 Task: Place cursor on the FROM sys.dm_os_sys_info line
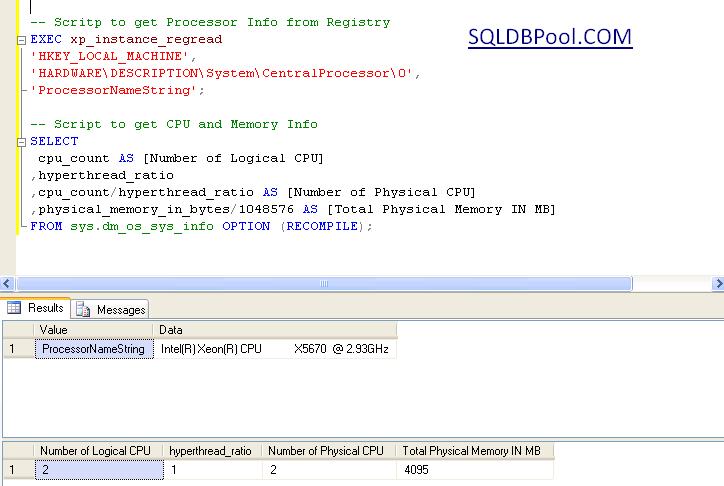pos(200,227)
